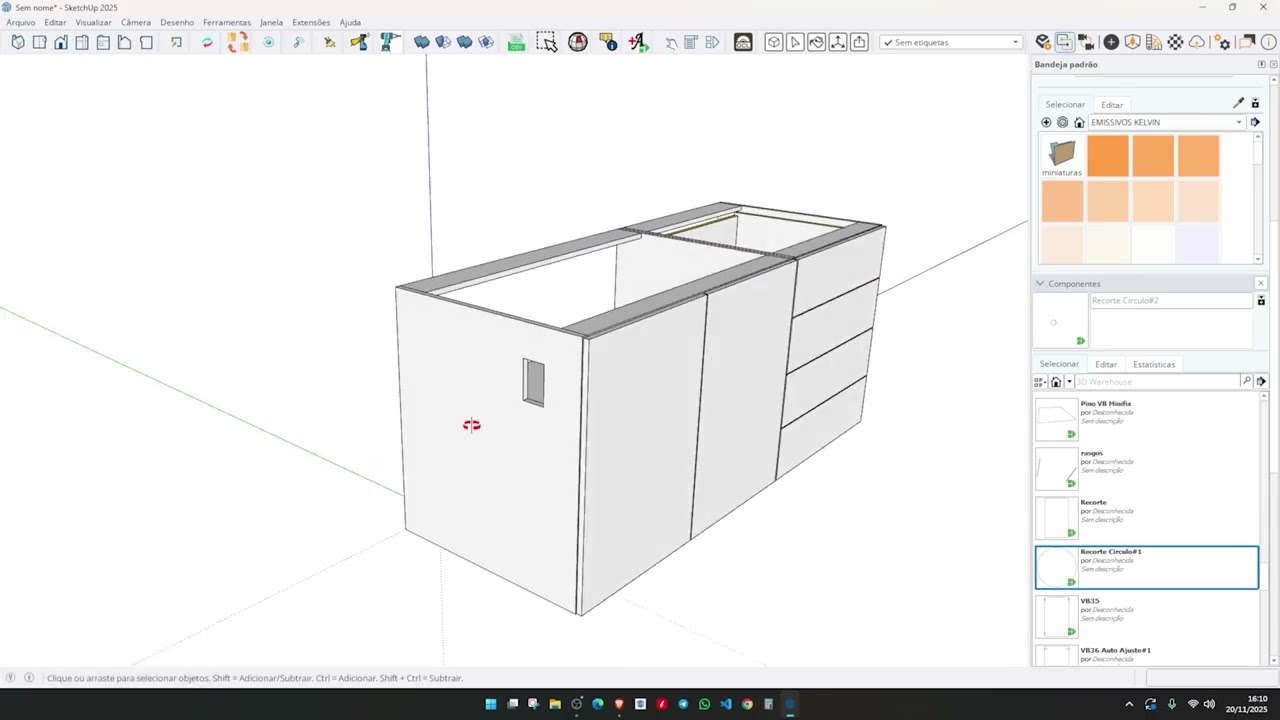Open the Arquivo menu
This screenshot has height=720, width=1280.
(x=20, y=22)
